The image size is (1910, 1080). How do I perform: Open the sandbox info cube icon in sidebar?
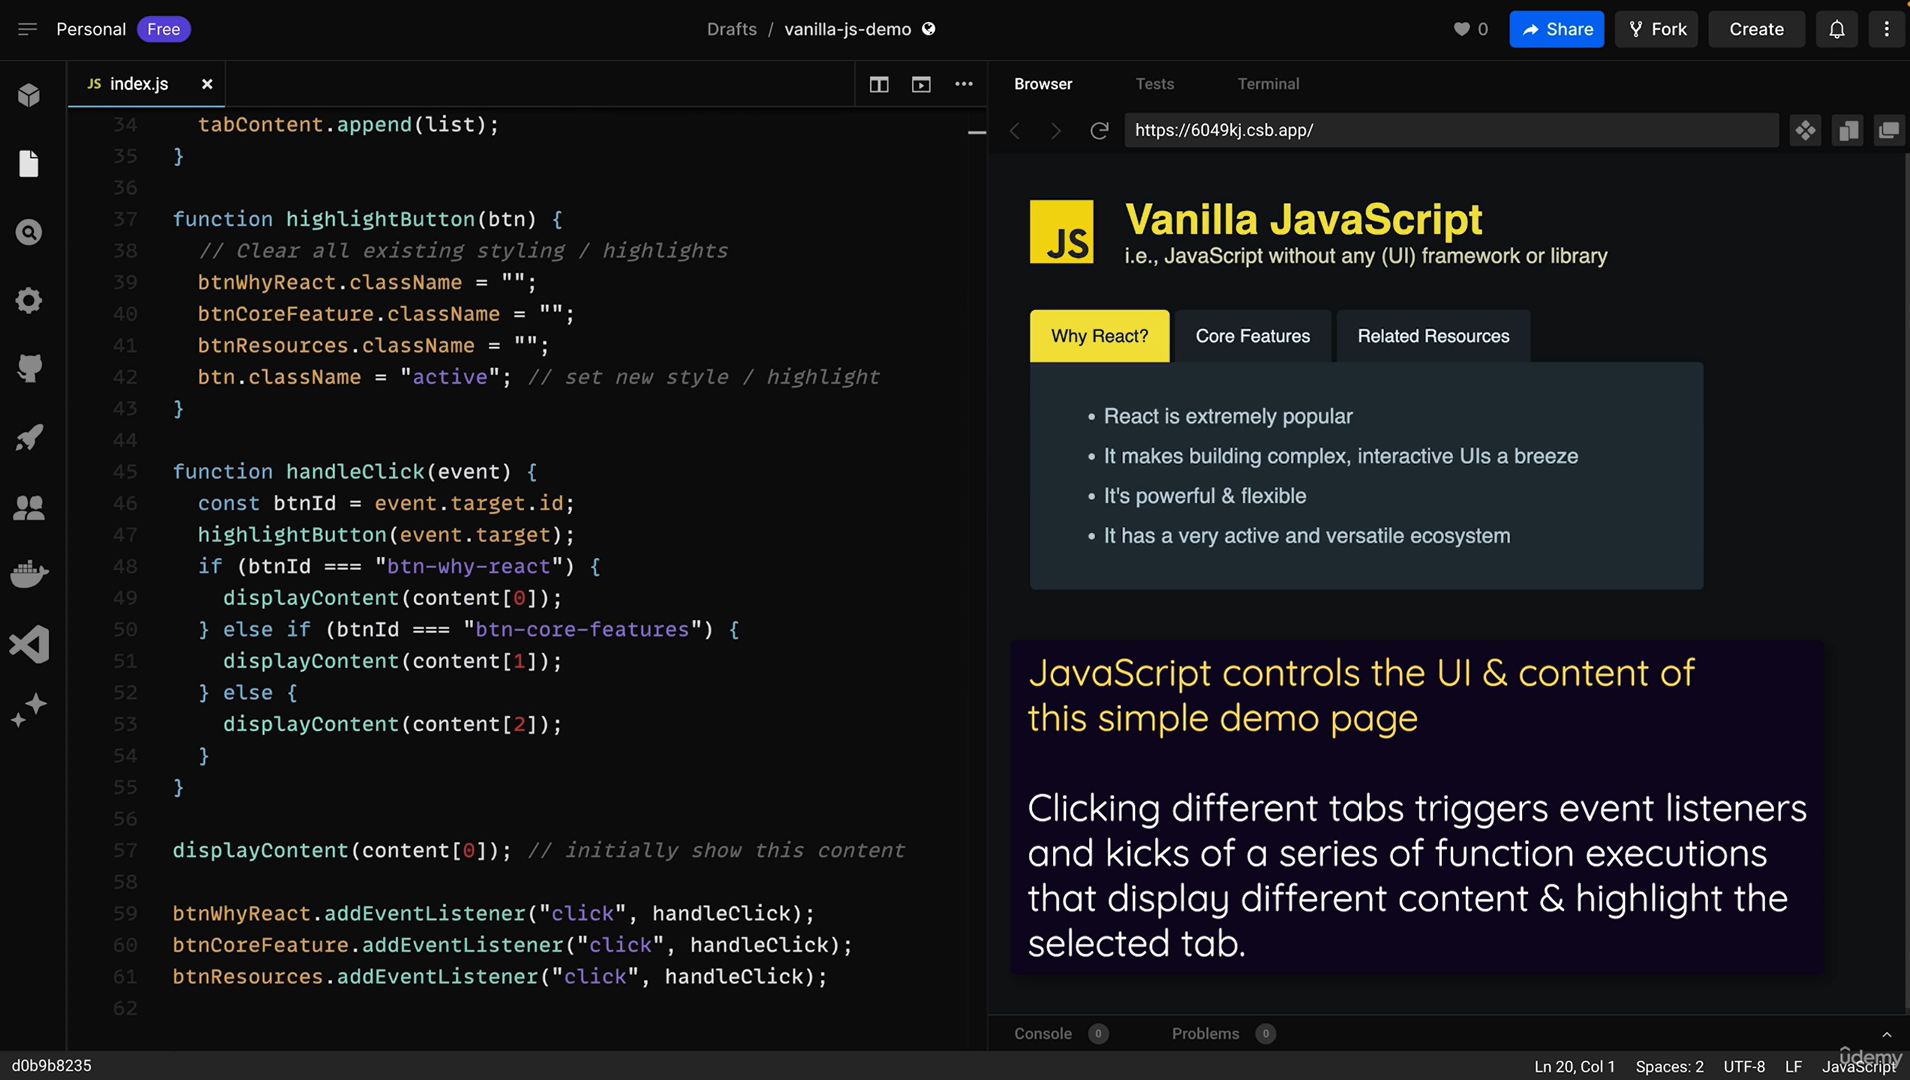point(29,95)
